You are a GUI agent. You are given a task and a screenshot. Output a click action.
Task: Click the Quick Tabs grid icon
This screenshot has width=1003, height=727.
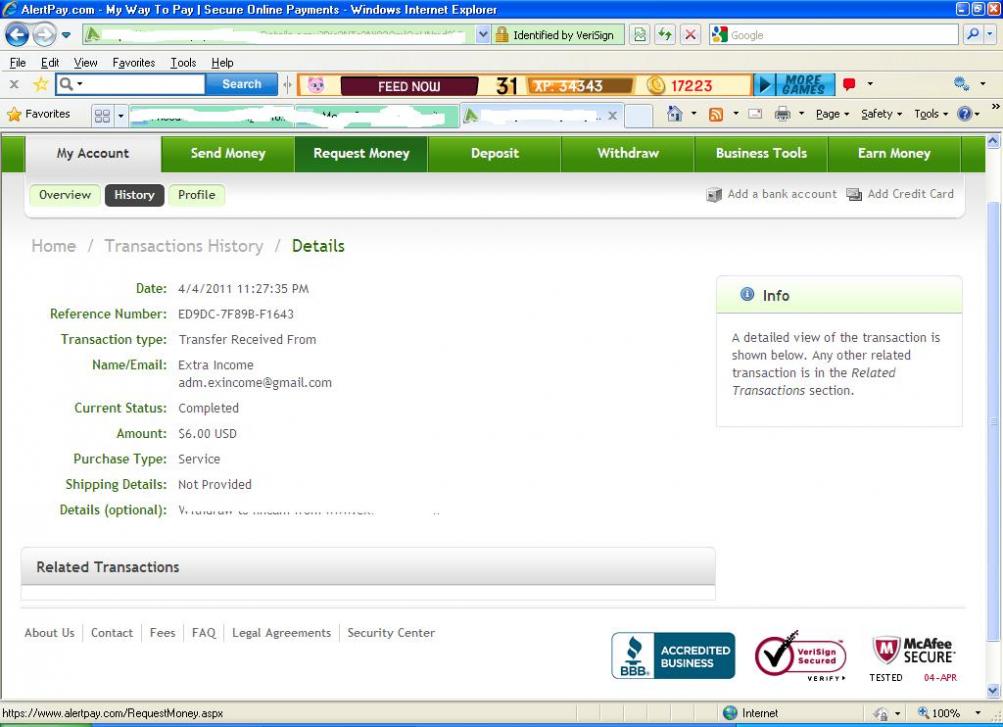tap(102, 115)
